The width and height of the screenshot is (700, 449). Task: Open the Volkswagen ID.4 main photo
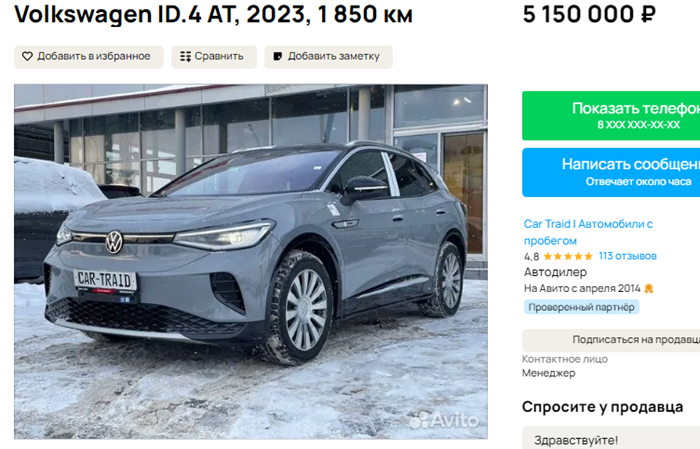coord(251,262)
